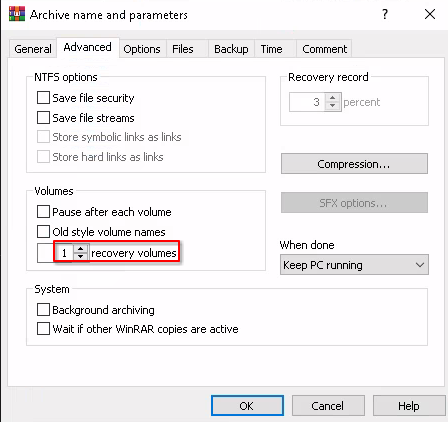Switch to the General tab
Viewport: 448px width, 422px height.
(x=33, y=49)
